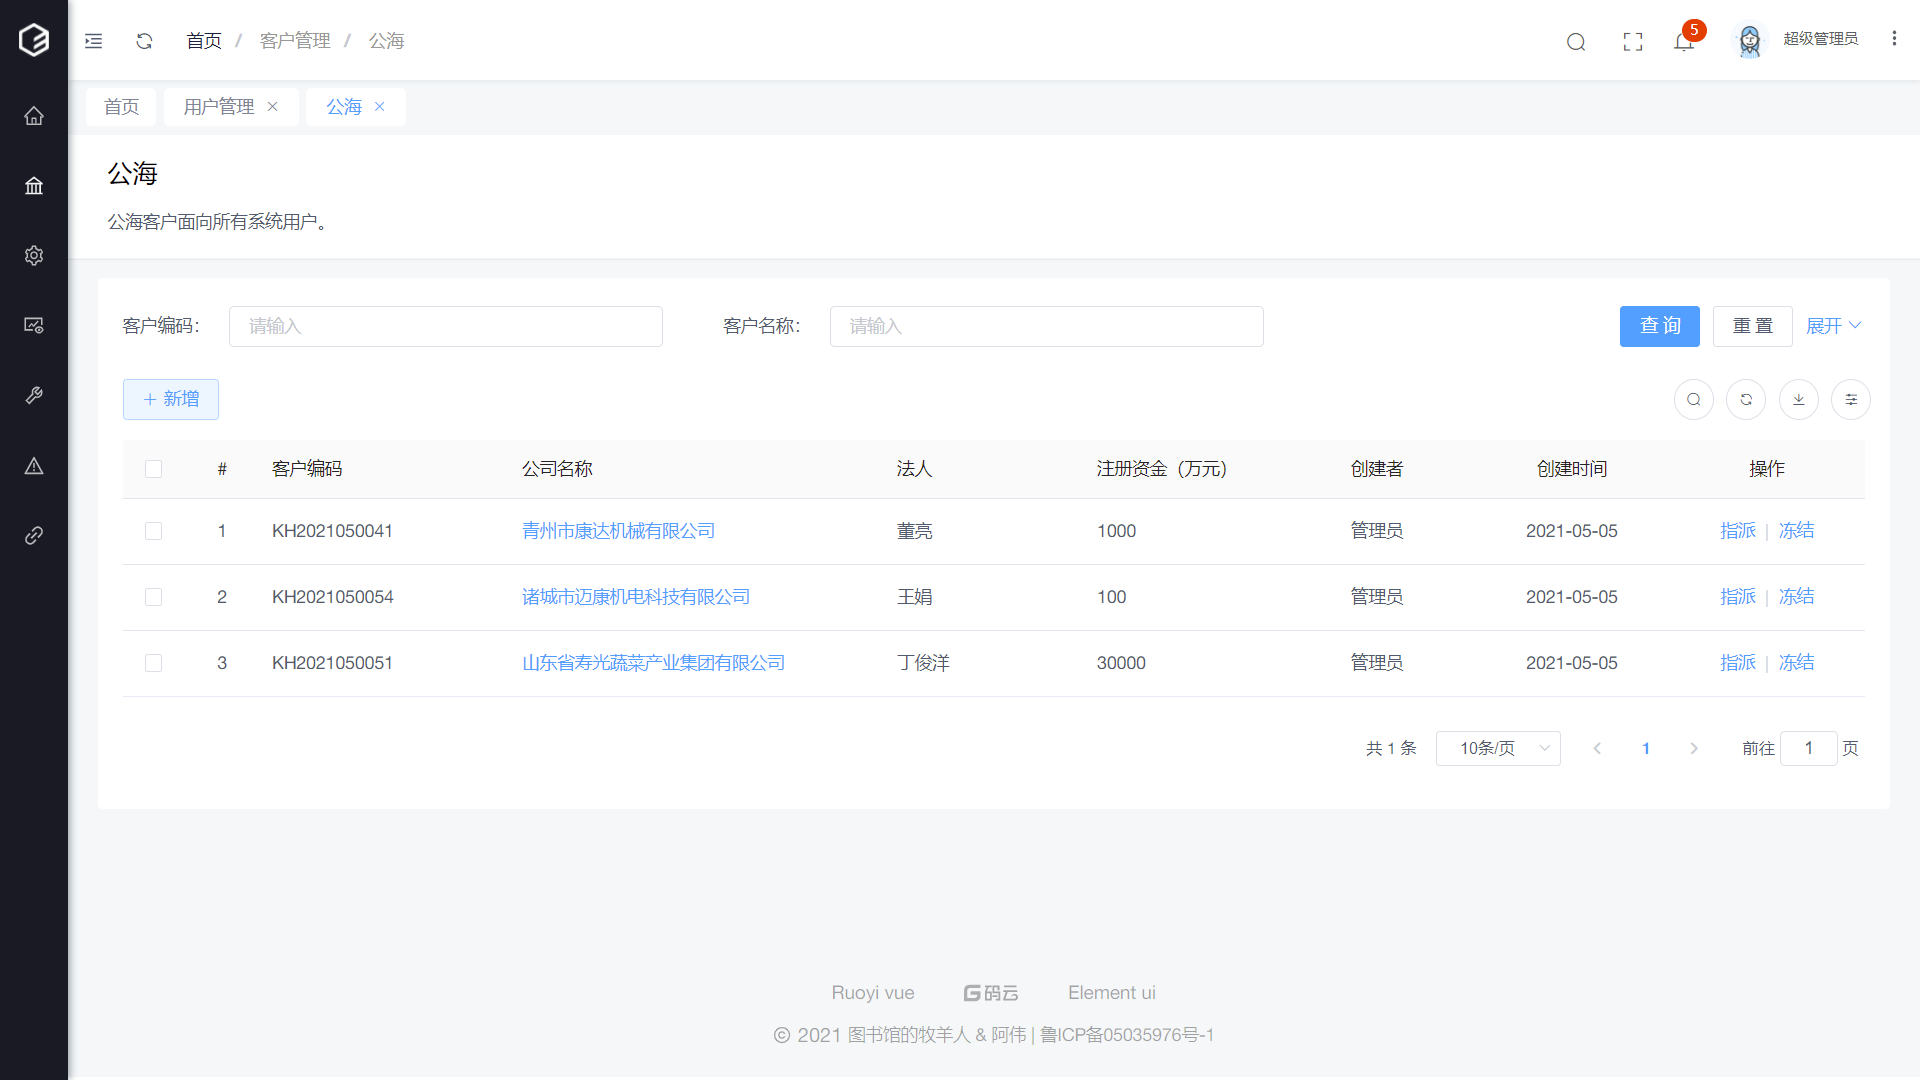Image resolution: width=1920 pixels, height=1080 pixels.
Task: Click the refresh icon in top header
Action: point(144,41)
